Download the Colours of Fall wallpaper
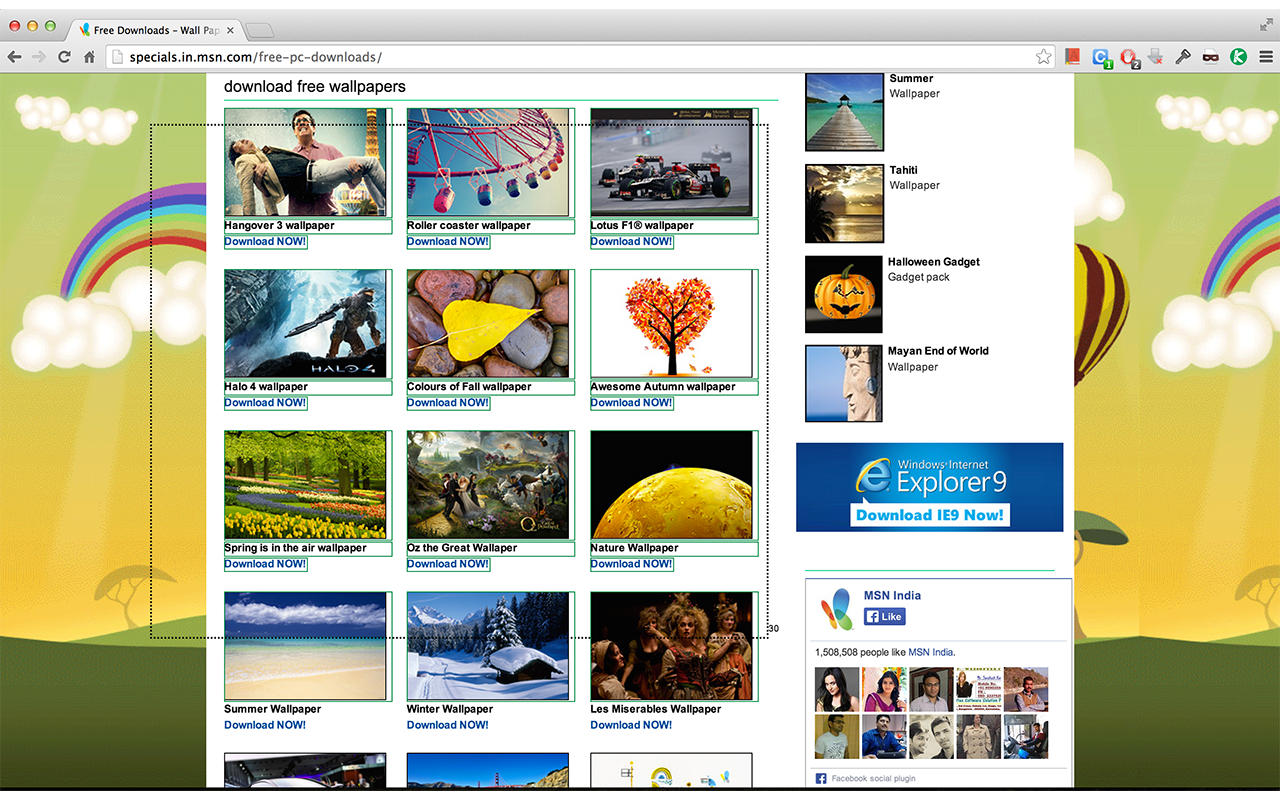The image size is (1280, 800). (448, 402)
